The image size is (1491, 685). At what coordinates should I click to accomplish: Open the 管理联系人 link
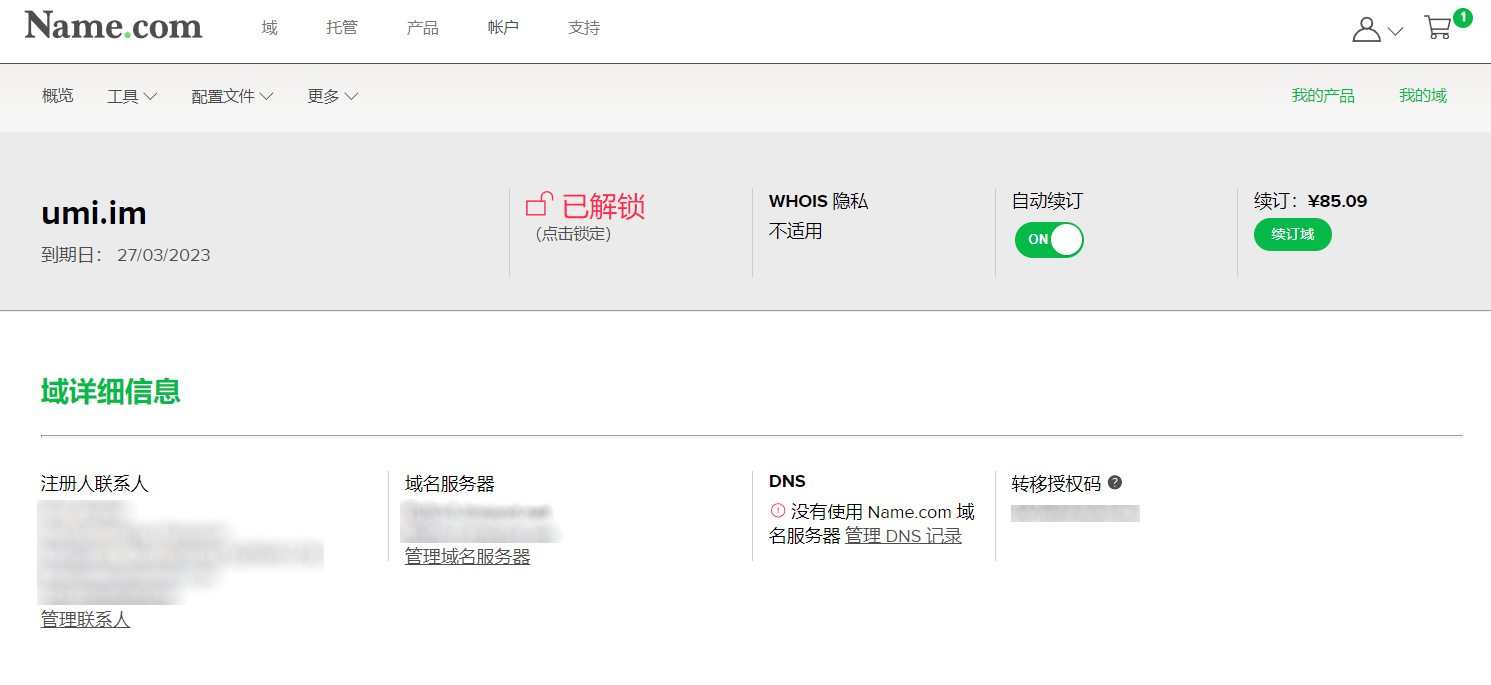(x=85, y=620)
